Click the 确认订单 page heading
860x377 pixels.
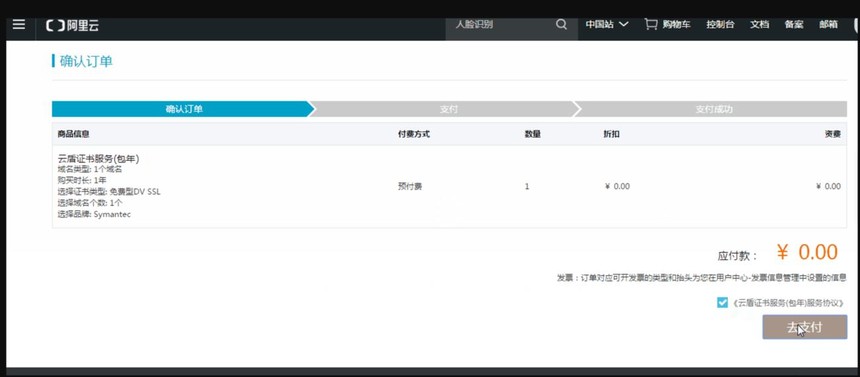86,61
